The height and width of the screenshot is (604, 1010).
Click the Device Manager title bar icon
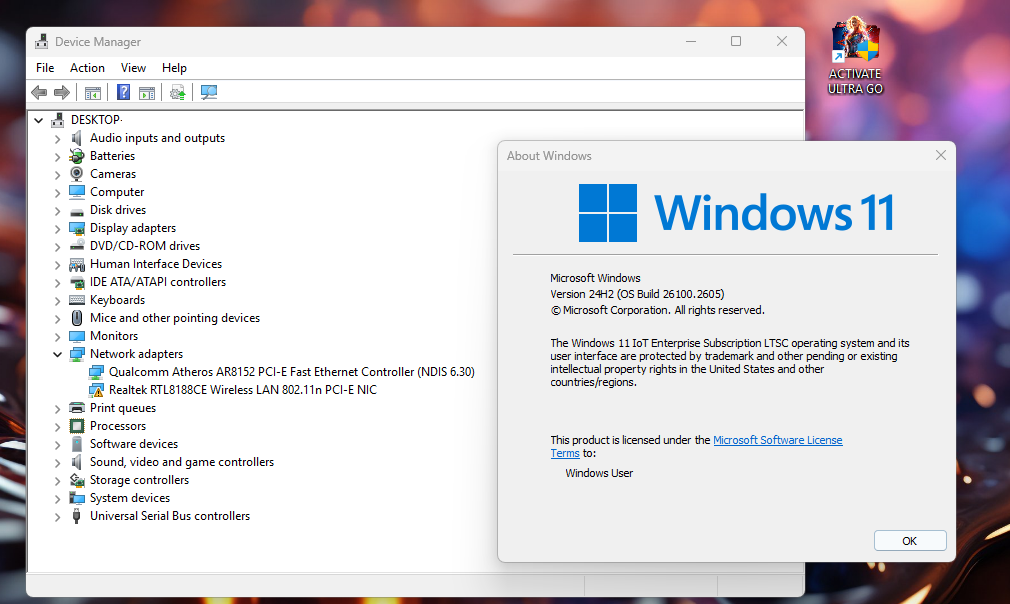[42, 41]
